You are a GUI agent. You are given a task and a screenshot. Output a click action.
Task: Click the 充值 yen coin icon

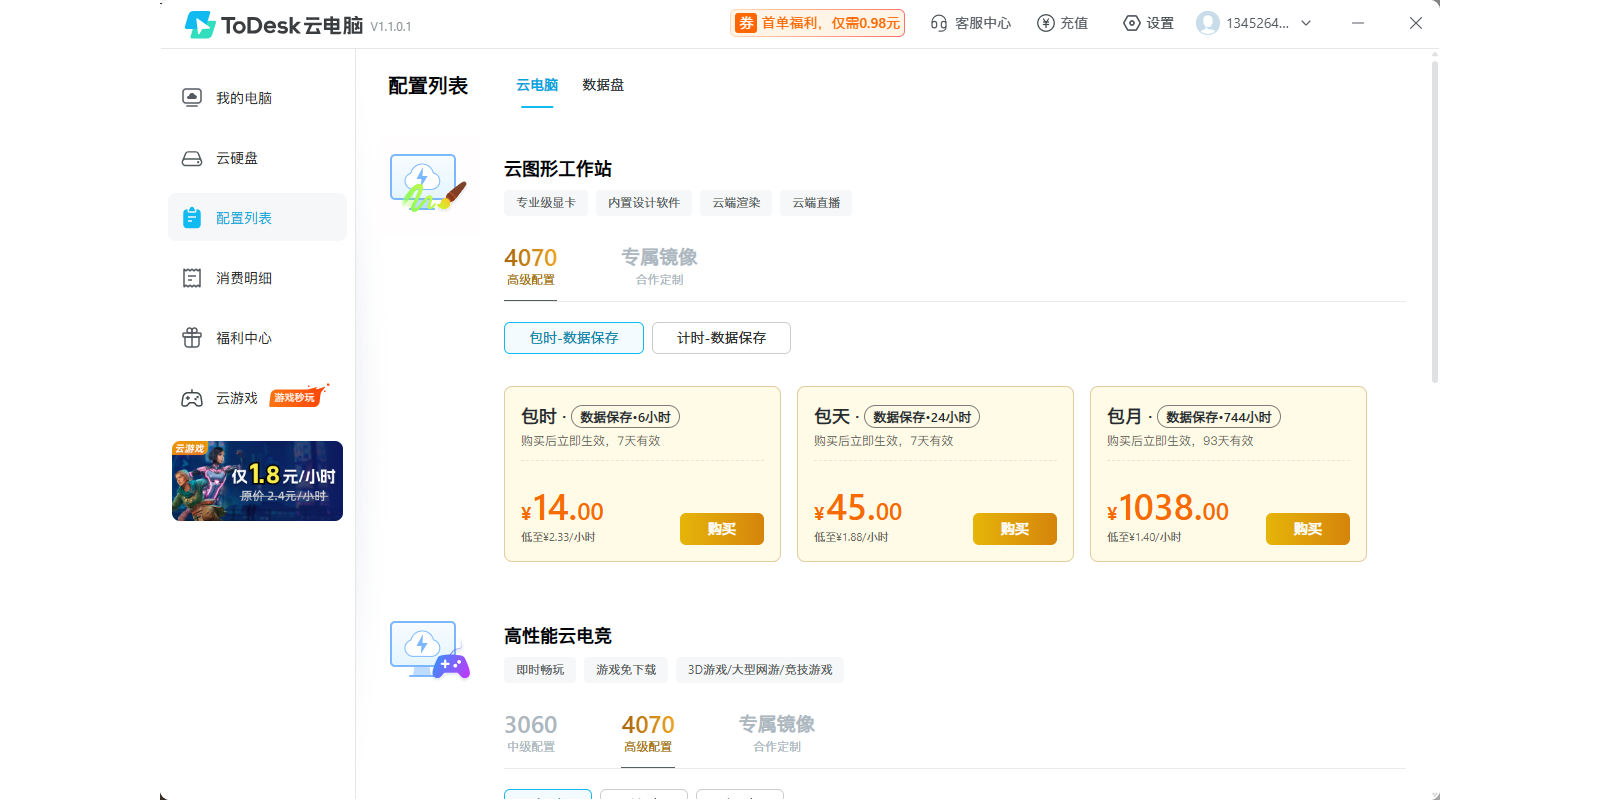pos(1046,23)
